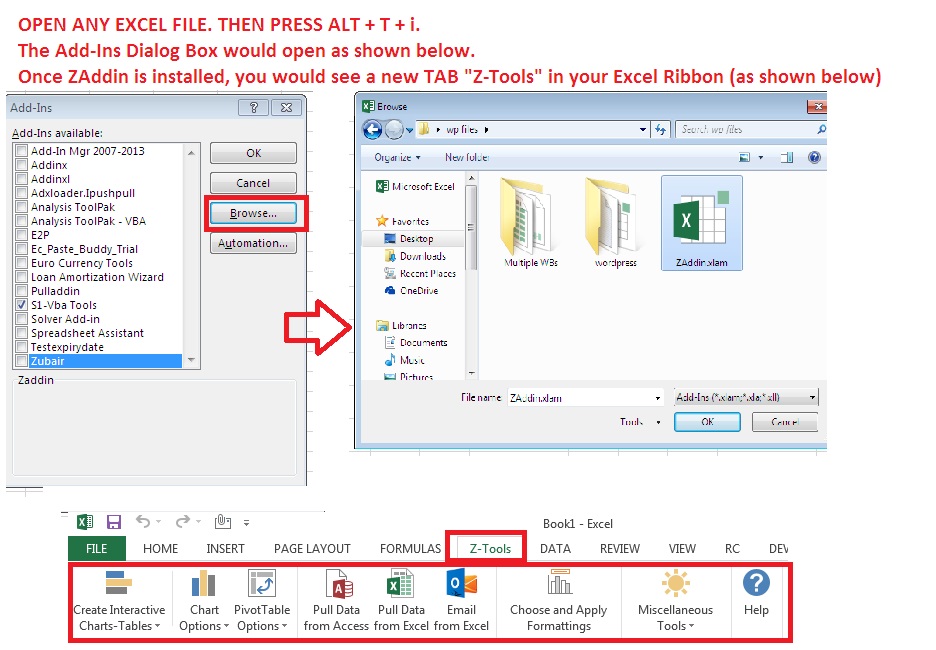This screenshot has width=936, height=650.
Task: Open the Undo history dropdown arrow
Action: point(159,522)
